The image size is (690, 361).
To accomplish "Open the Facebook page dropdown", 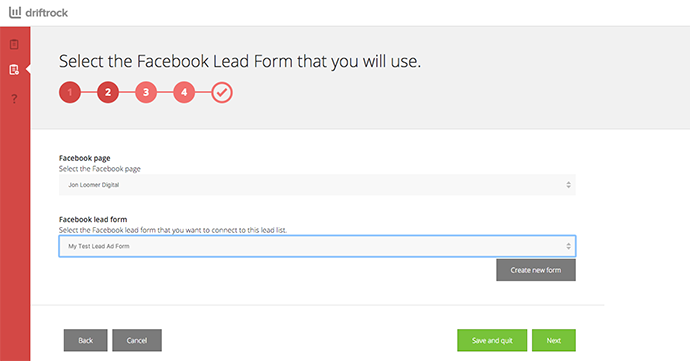I will click(317, 185).
